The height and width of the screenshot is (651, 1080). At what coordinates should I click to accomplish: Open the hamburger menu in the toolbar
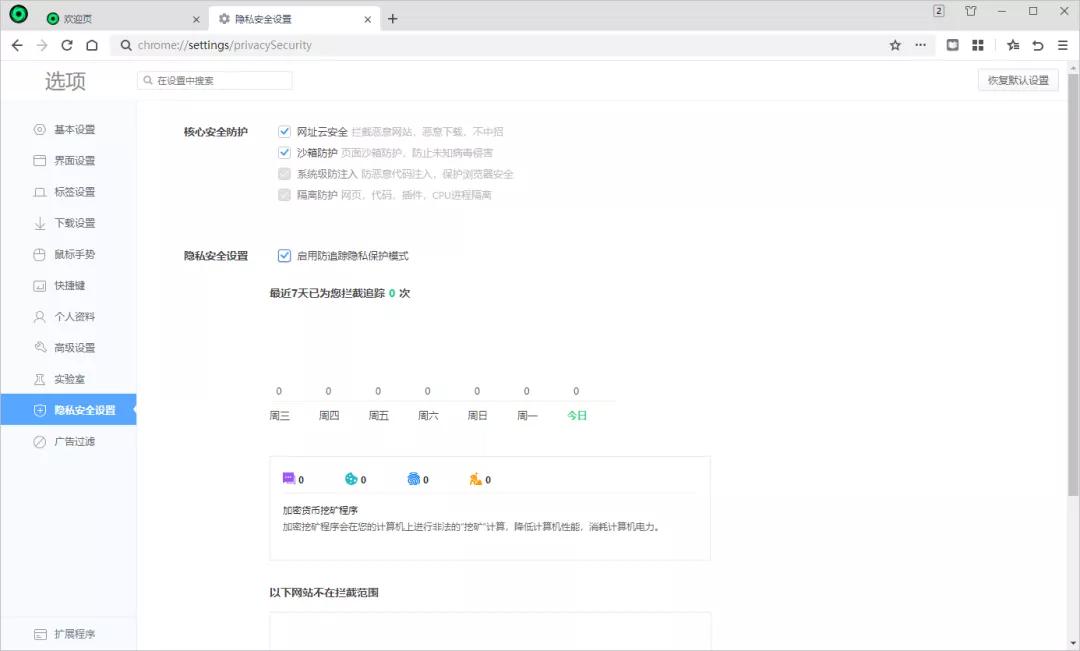point(1062,45)
